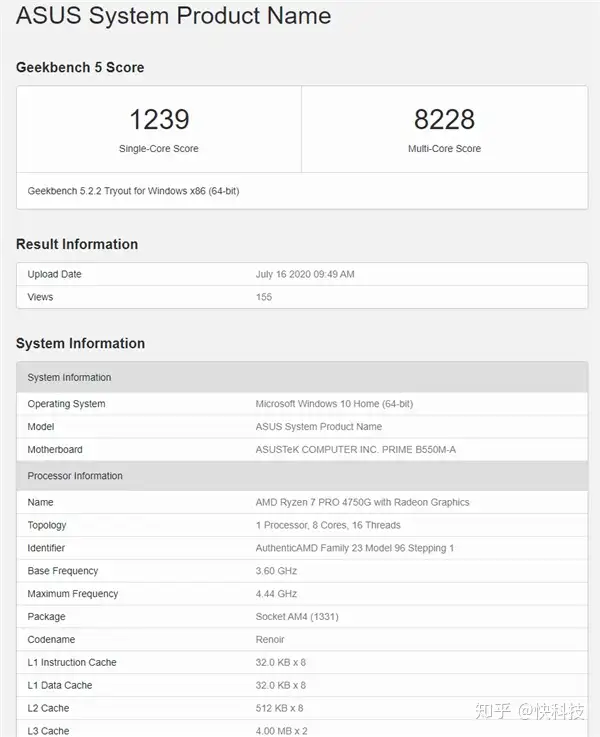This screenshot has height=737, width=600.
Task: Click the Operating System label
Action: tap(66, 404)
